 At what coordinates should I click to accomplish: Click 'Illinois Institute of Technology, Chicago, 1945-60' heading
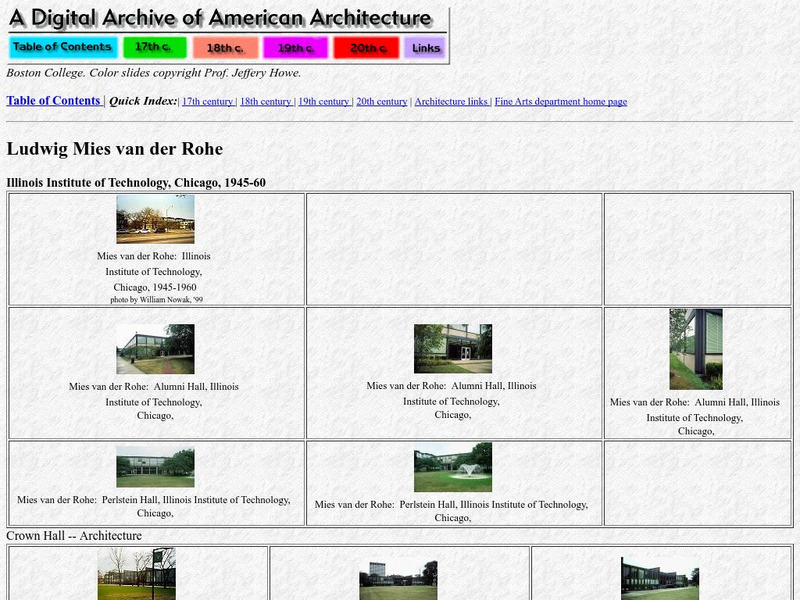tap(136, 183)
